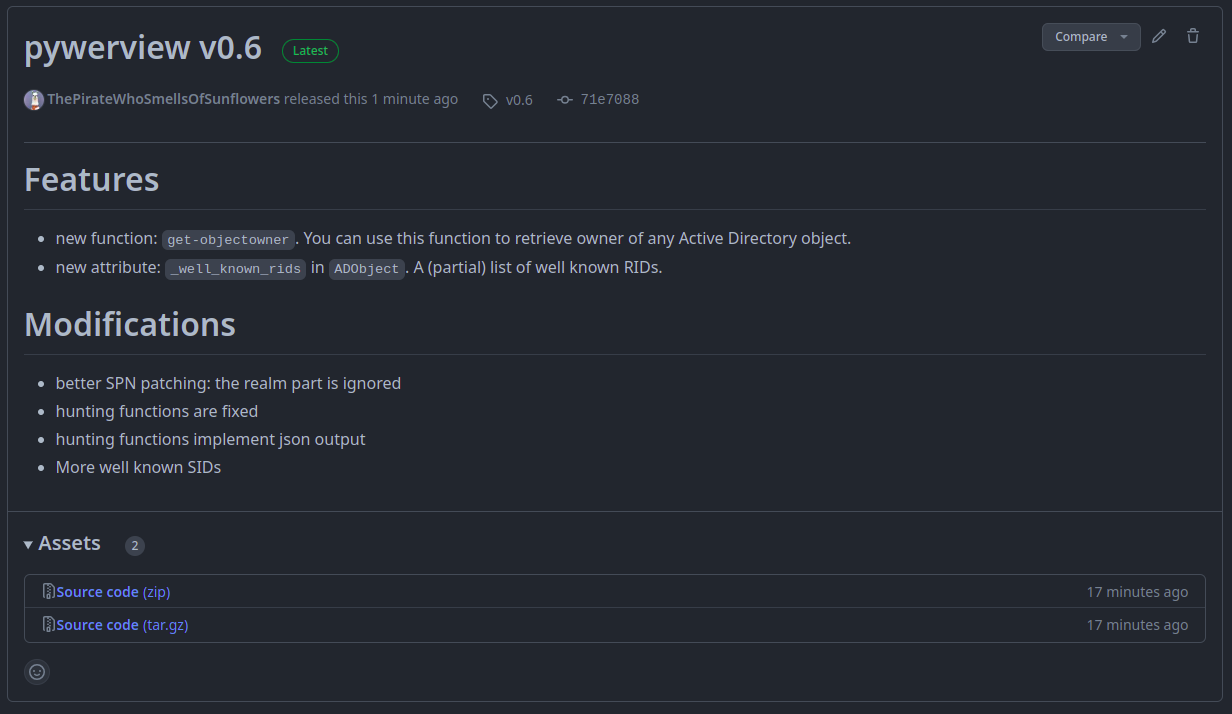
Task: Click 'hunting functions are fixed' item
Action: 157,411
